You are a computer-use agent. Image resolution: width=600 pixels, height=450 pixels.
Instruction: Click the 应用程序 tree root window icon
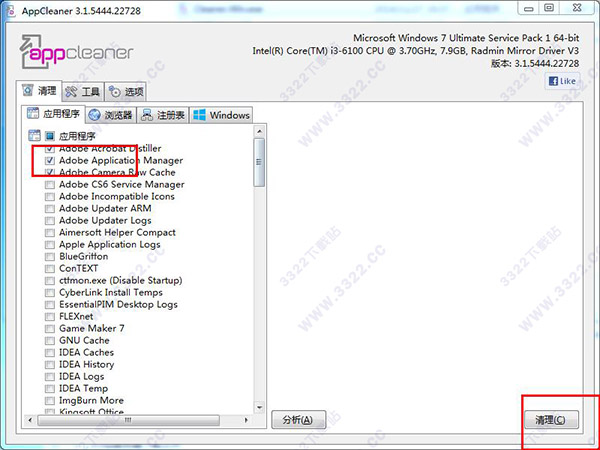[x=34, y=135]
